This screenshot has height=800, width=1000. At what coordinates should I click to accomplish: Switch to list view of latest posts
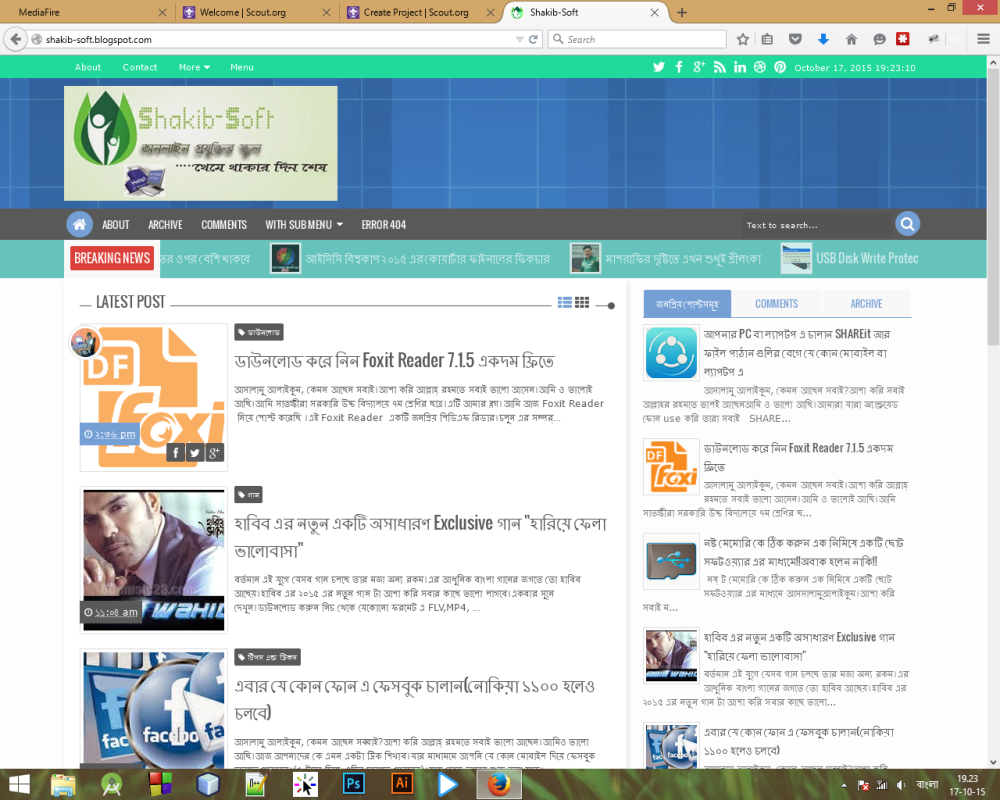pyautogui.click(x=564, y=302)
